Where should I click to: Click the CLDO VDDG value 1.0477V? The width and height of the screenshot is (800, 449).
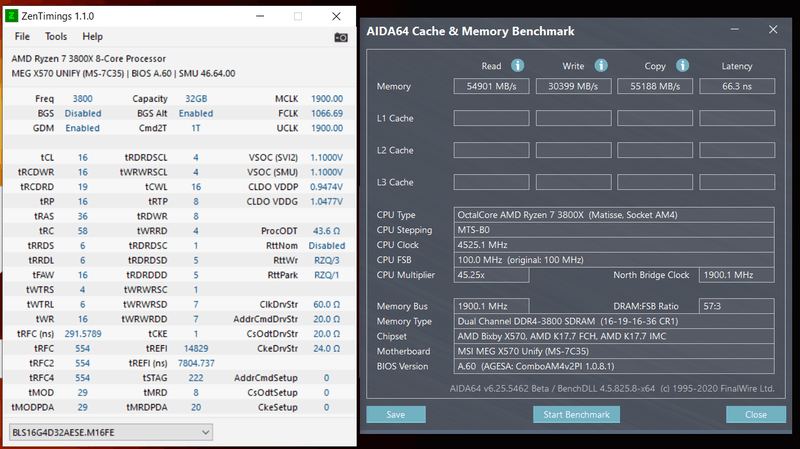tap(327, 202)
